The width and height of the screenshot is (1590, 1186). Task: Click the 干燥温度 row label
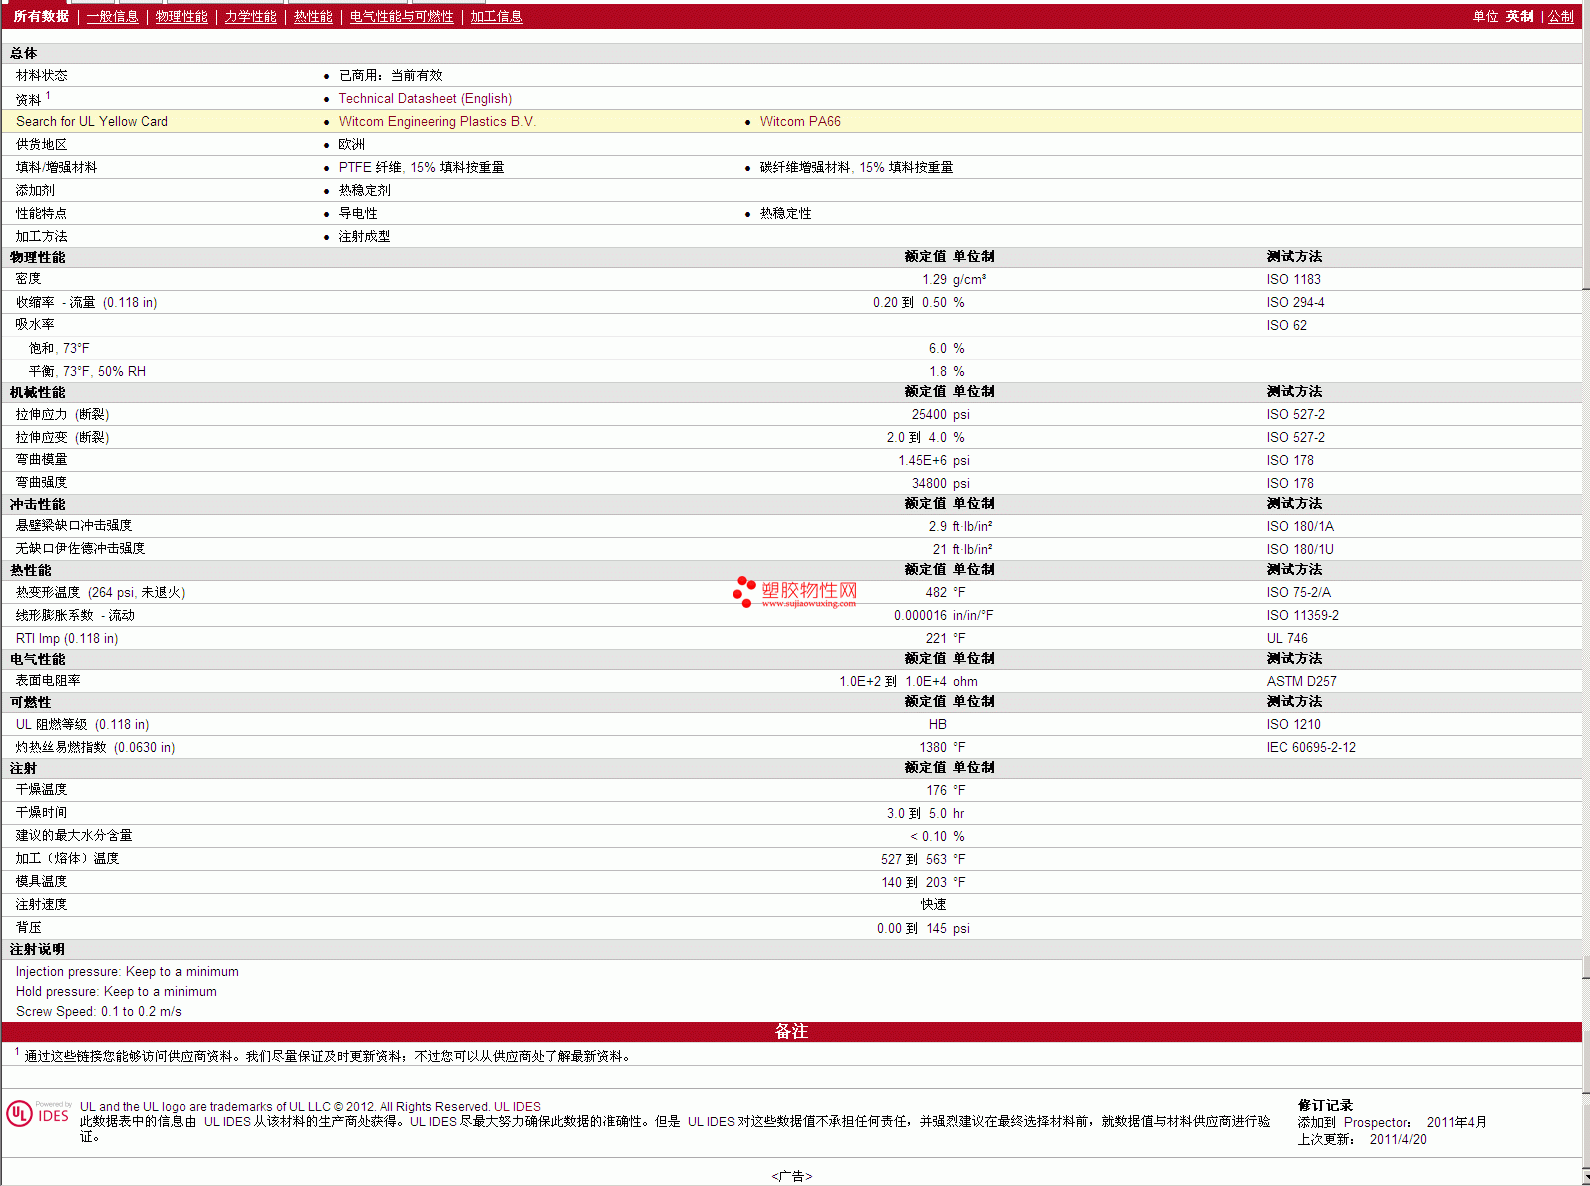41,790
